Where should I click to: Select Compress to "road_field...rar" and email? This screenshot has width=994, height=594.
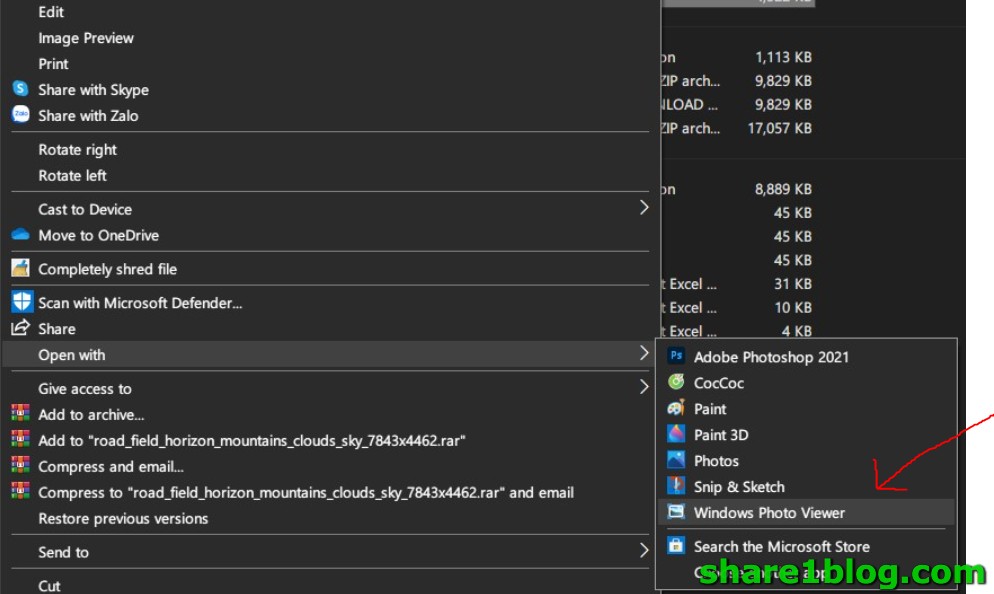(x=306, y=493)
